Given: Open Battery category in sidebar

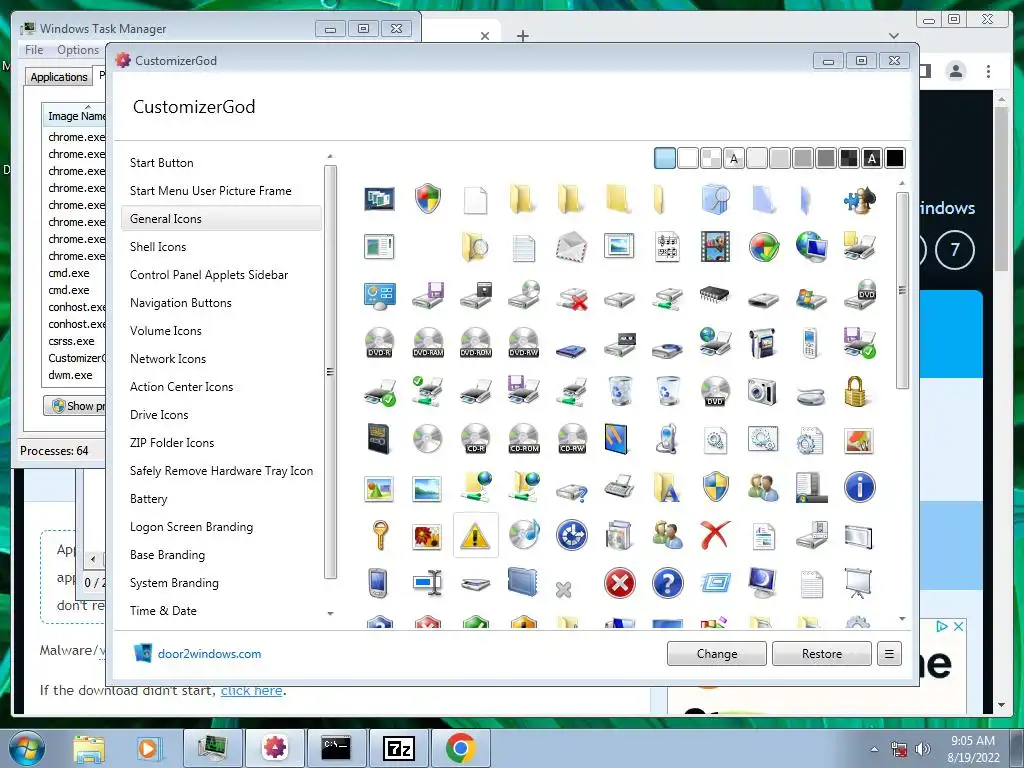Looking at the screenshot, I should tap(149, 499).
